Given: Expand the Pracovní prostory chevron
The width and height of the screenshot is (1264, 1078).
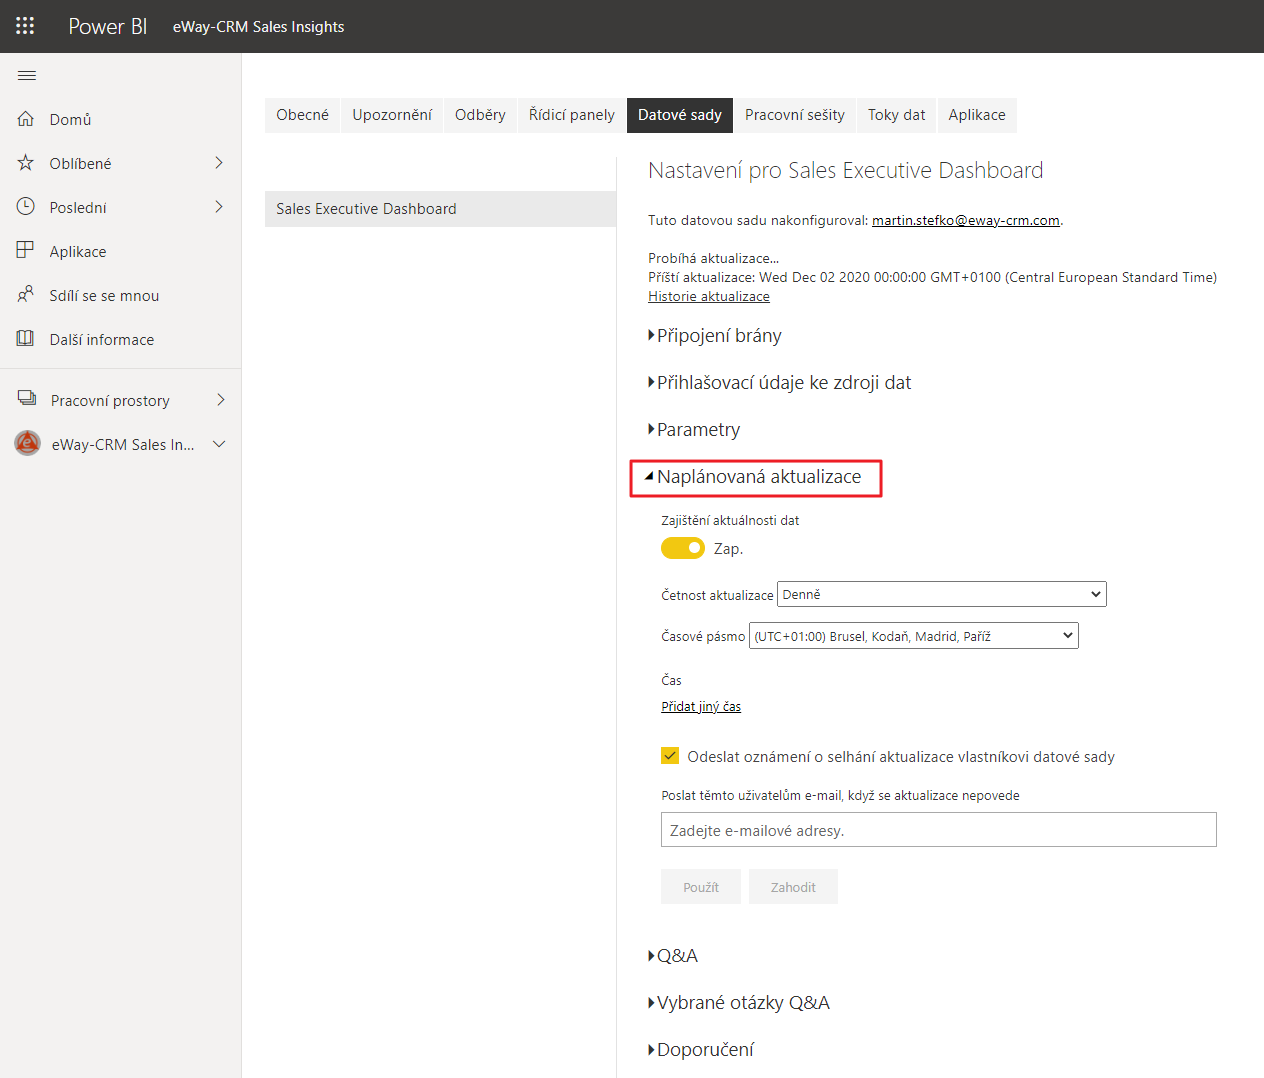Looking at the screenshot, I should pos(221,400).
